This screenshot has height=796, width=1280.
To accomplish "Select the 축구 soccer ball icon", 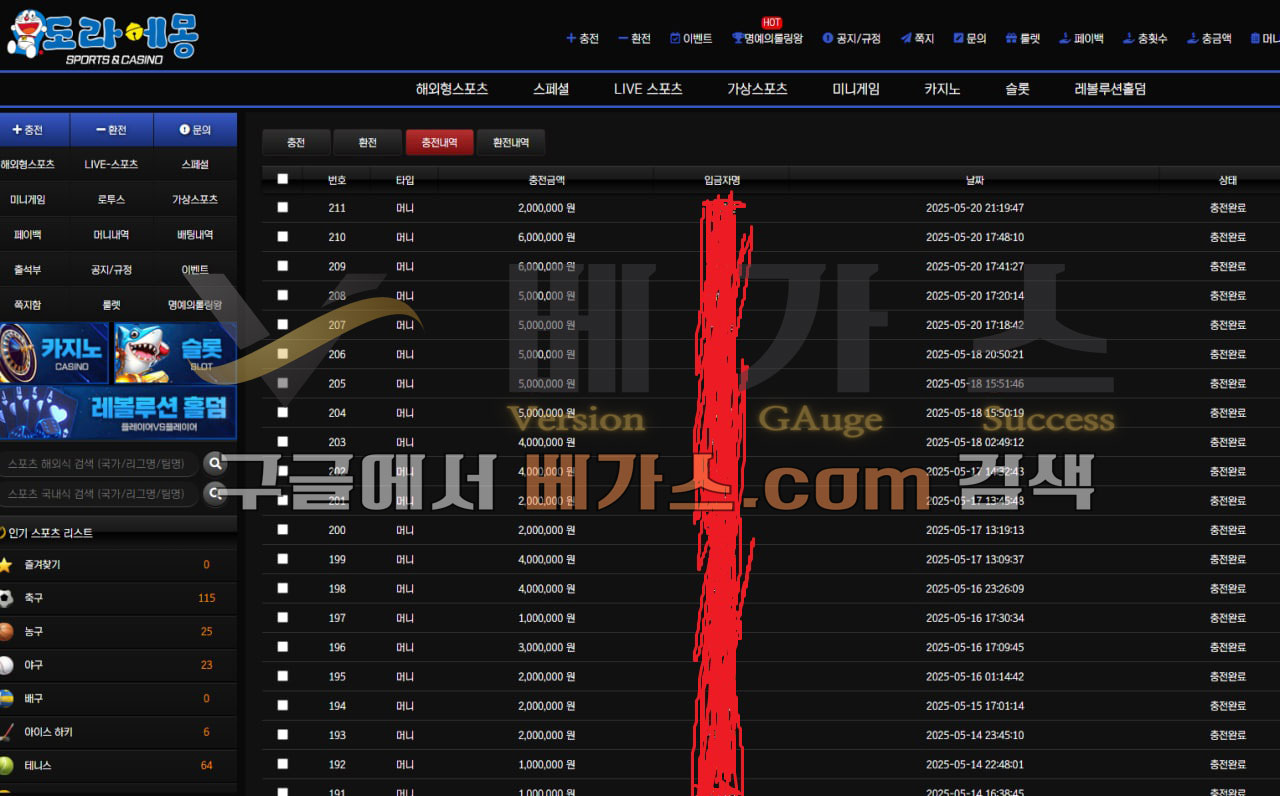I will [6, 598].
